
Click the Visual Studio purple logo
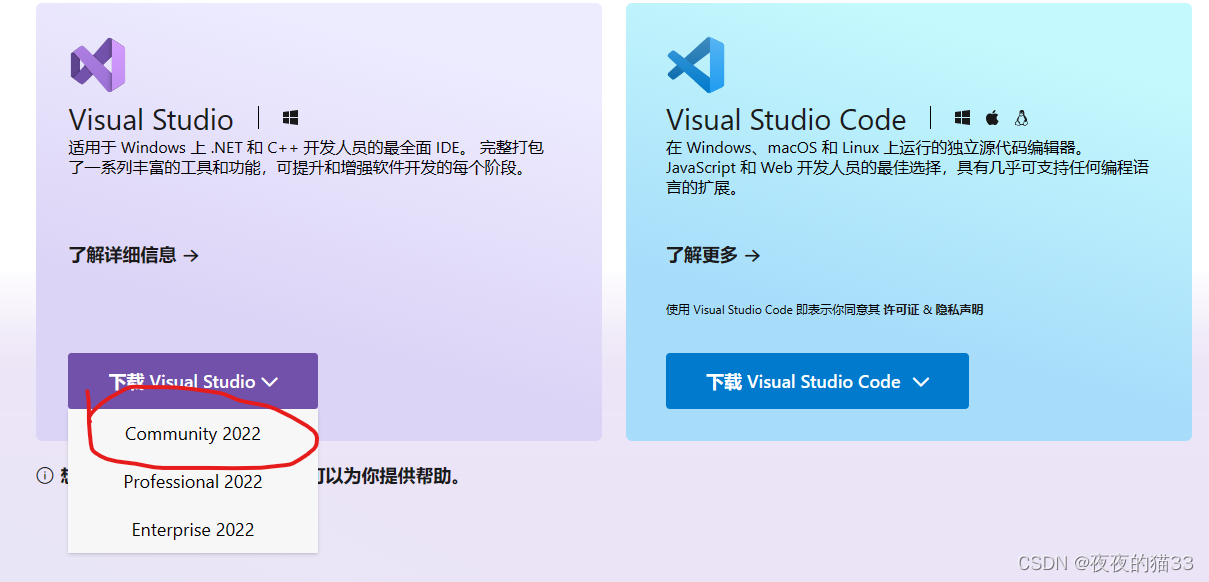(x=97, y=63)
